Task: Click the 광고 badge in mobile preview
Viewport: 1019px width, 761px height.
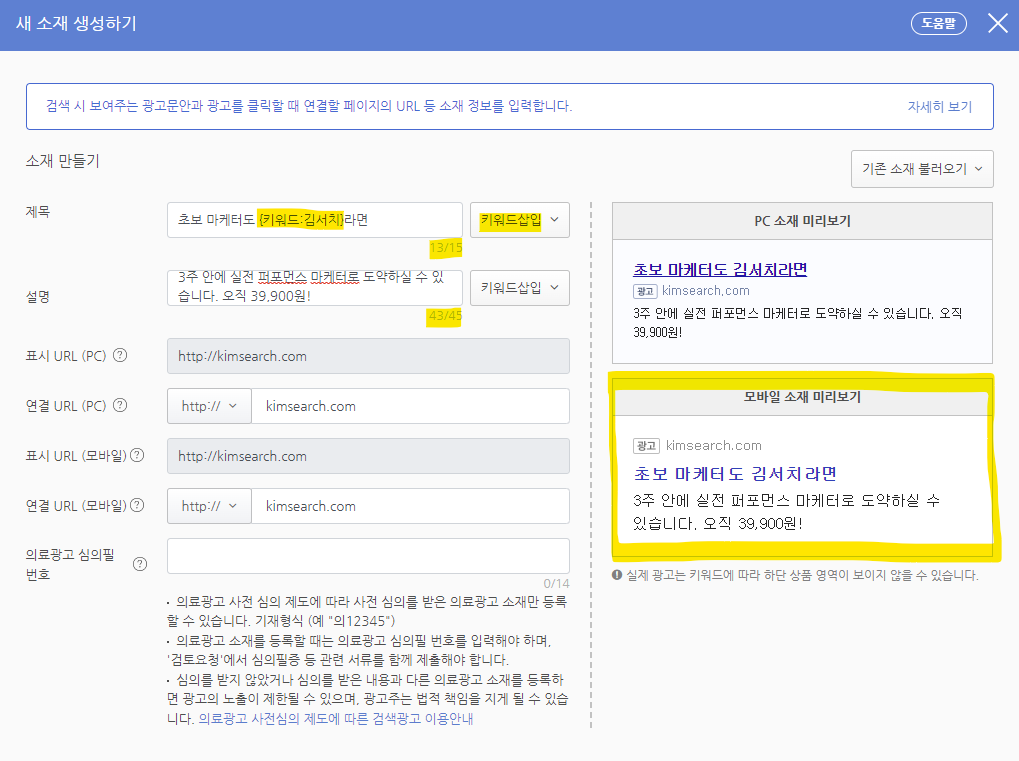Action: [647, 446]
